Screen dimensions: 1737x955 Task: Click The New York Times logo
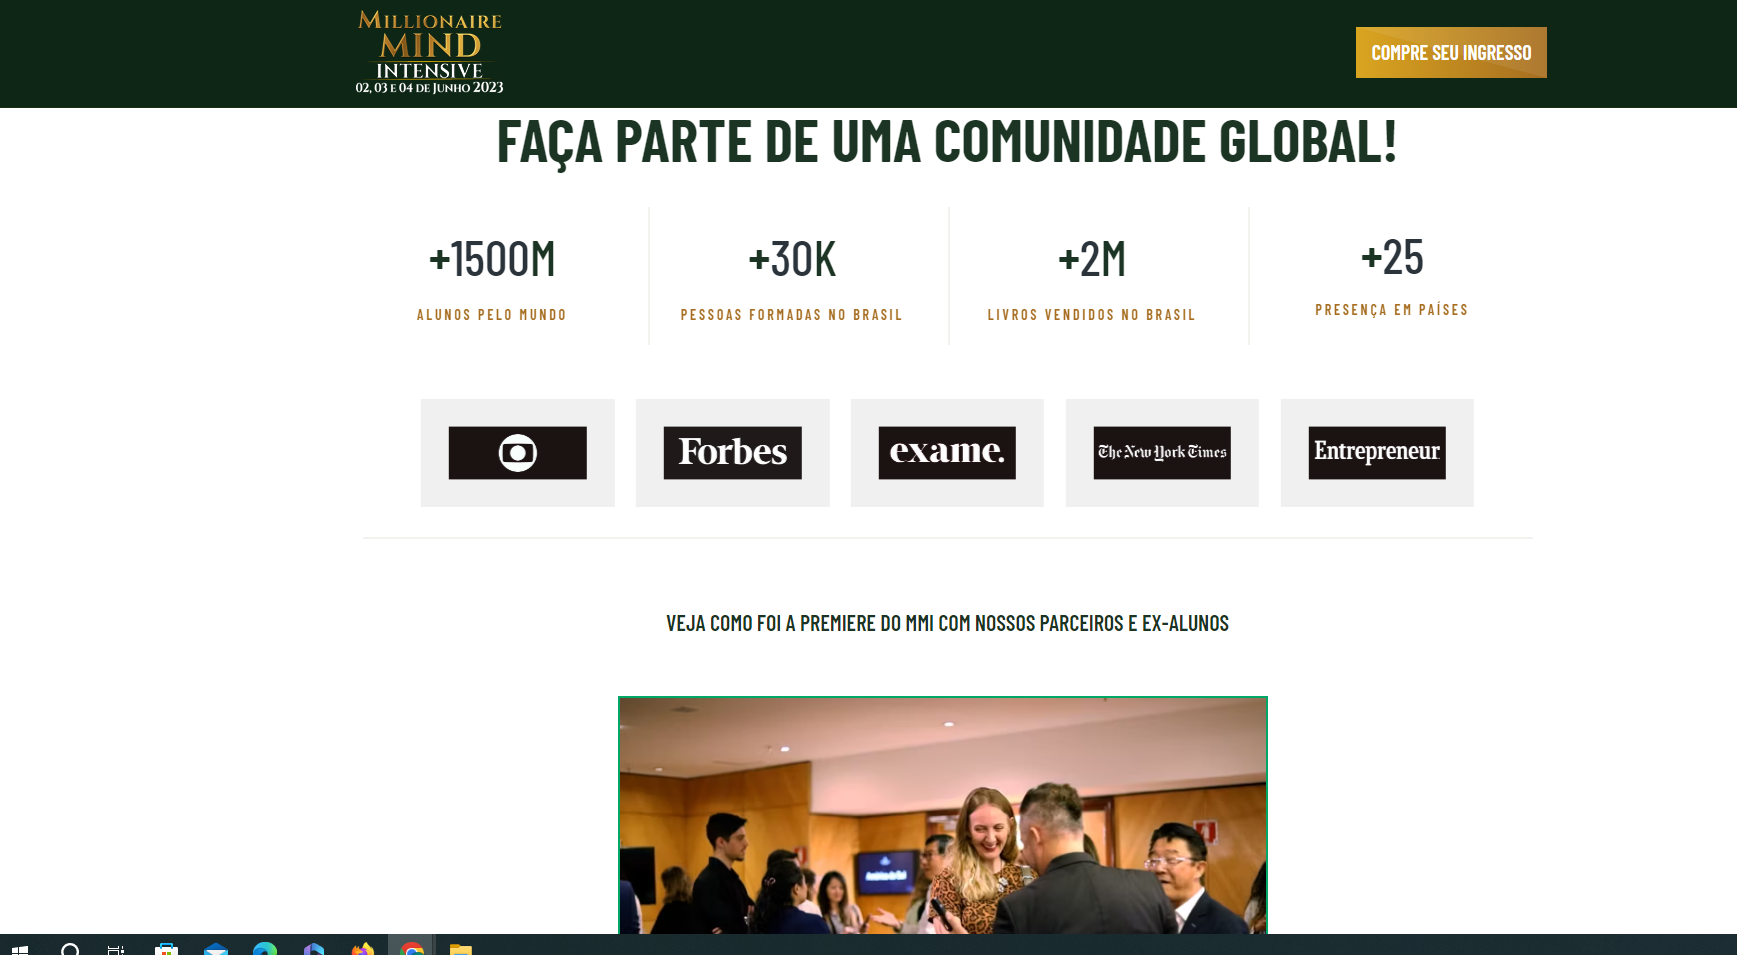pos(1162,453)
